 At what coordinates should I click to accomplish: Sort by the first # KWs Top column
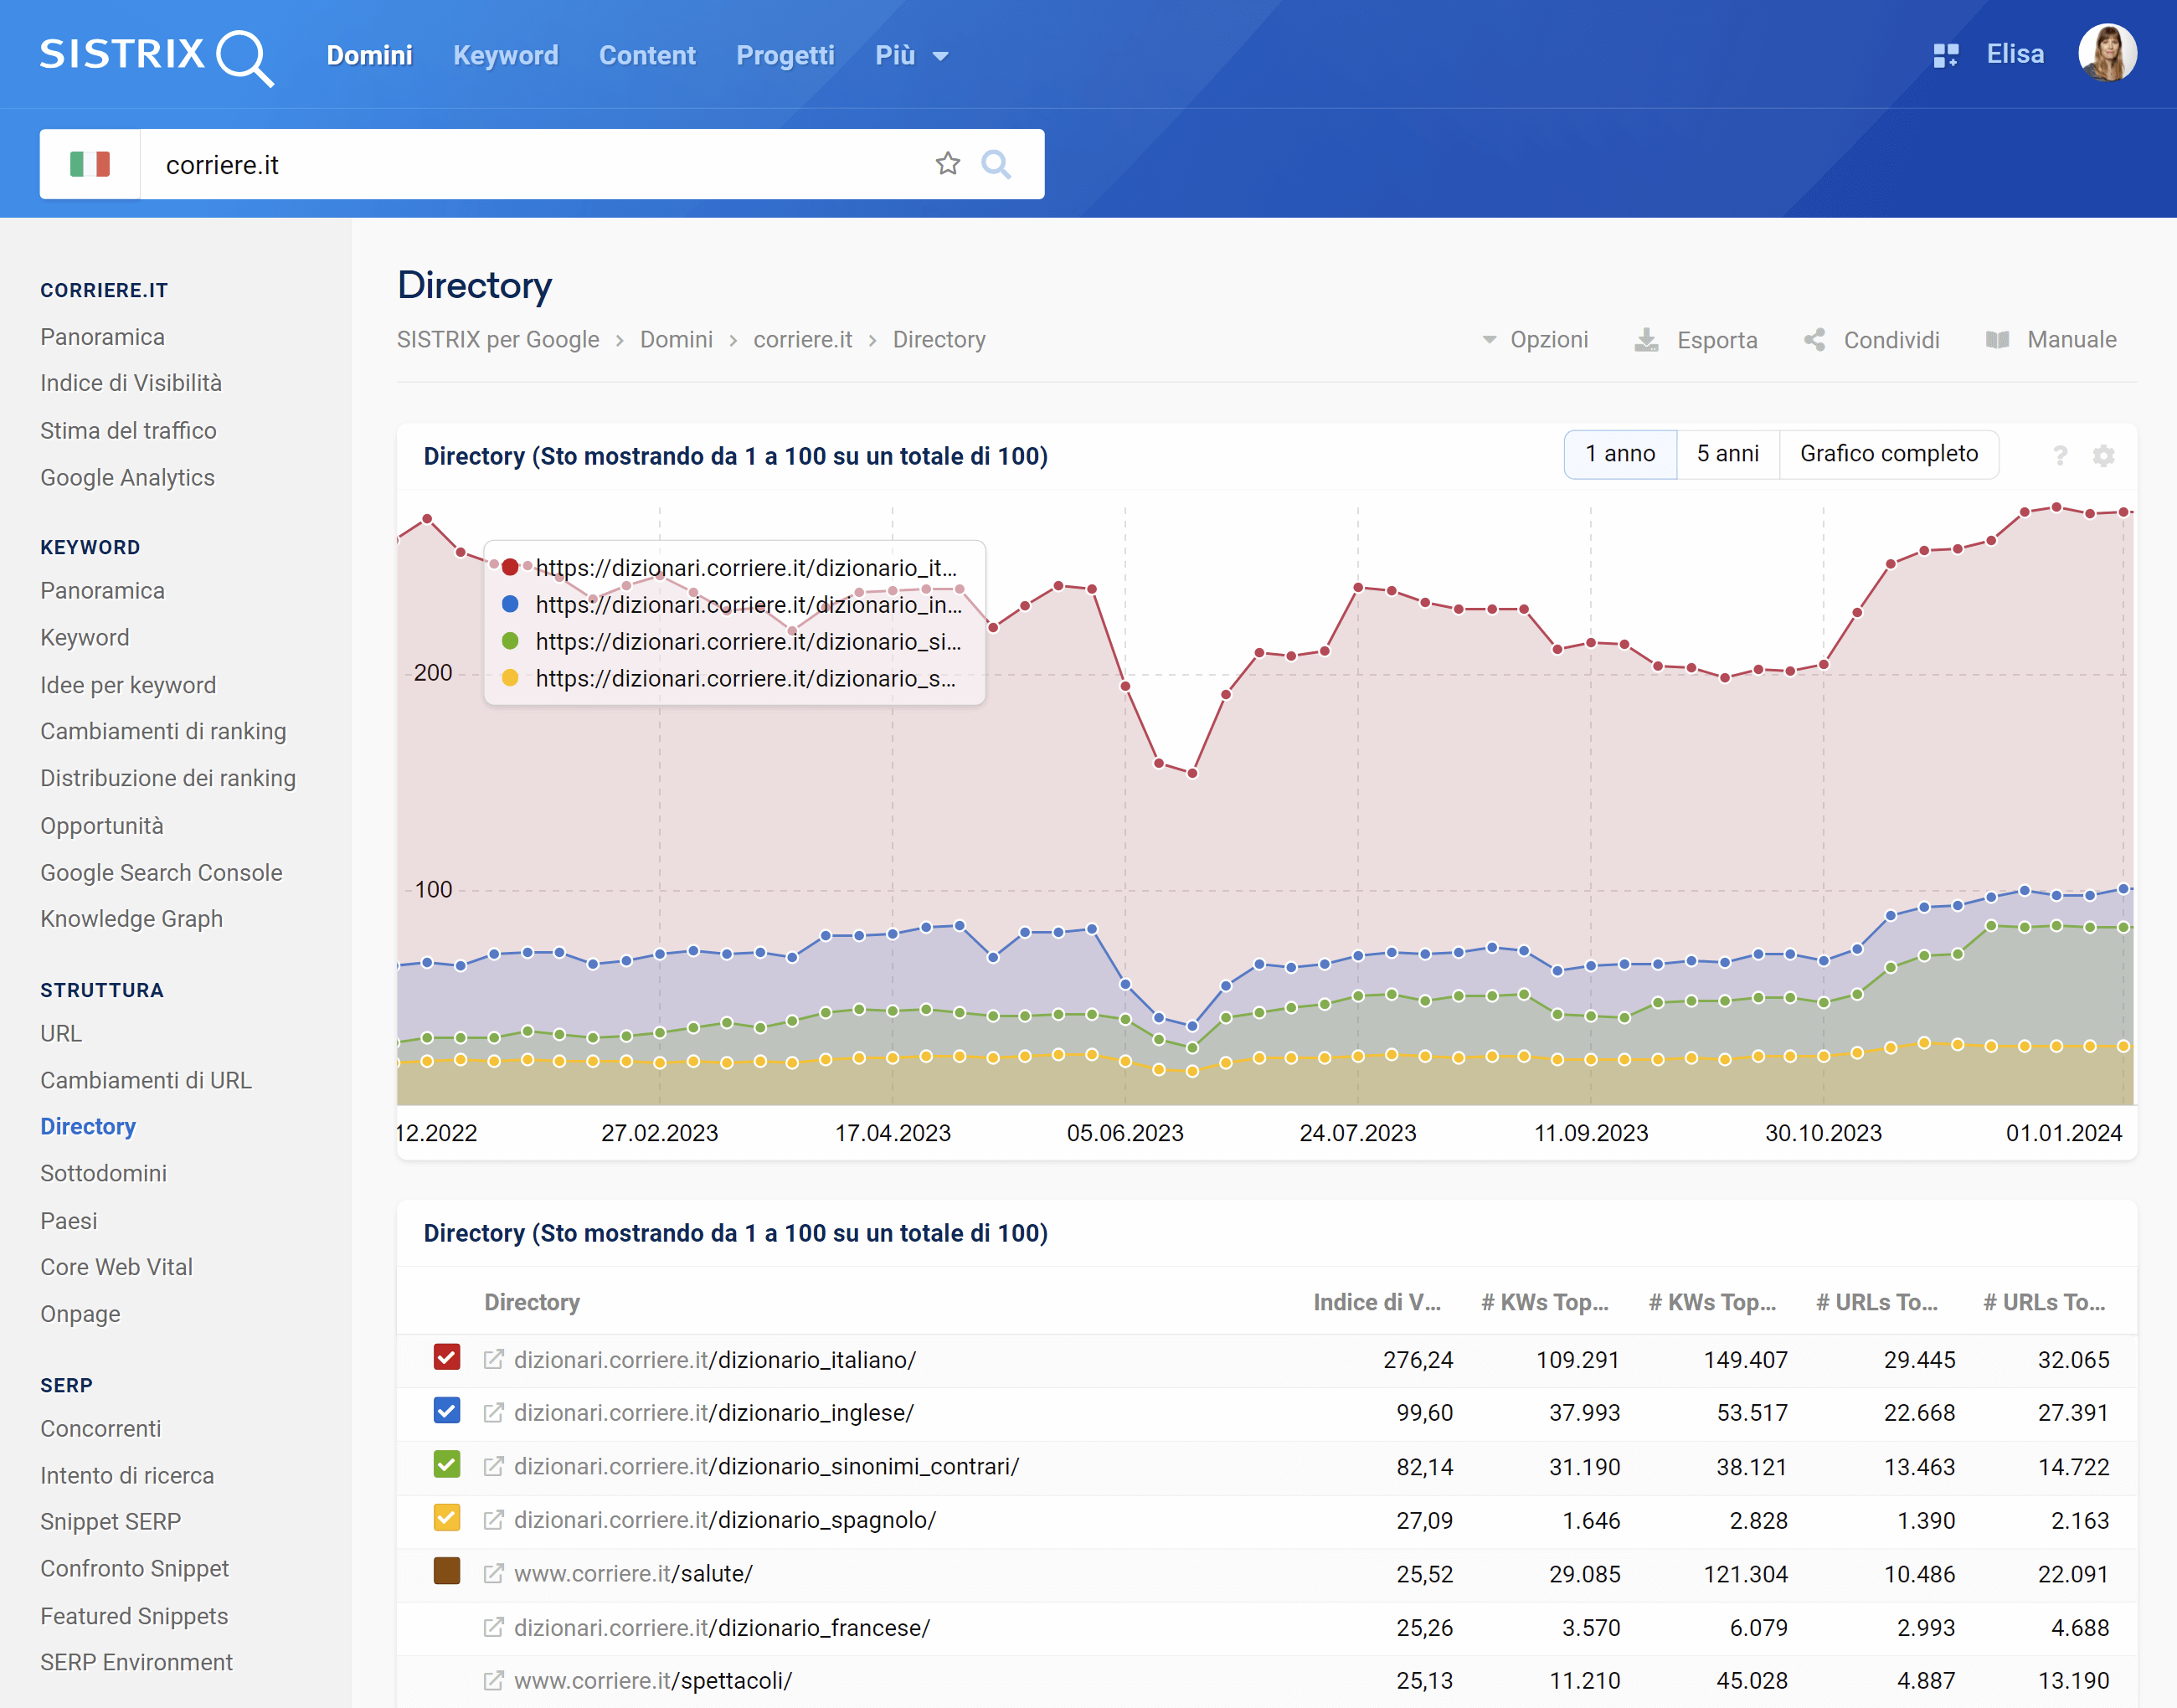[x=1545, y=1303]
